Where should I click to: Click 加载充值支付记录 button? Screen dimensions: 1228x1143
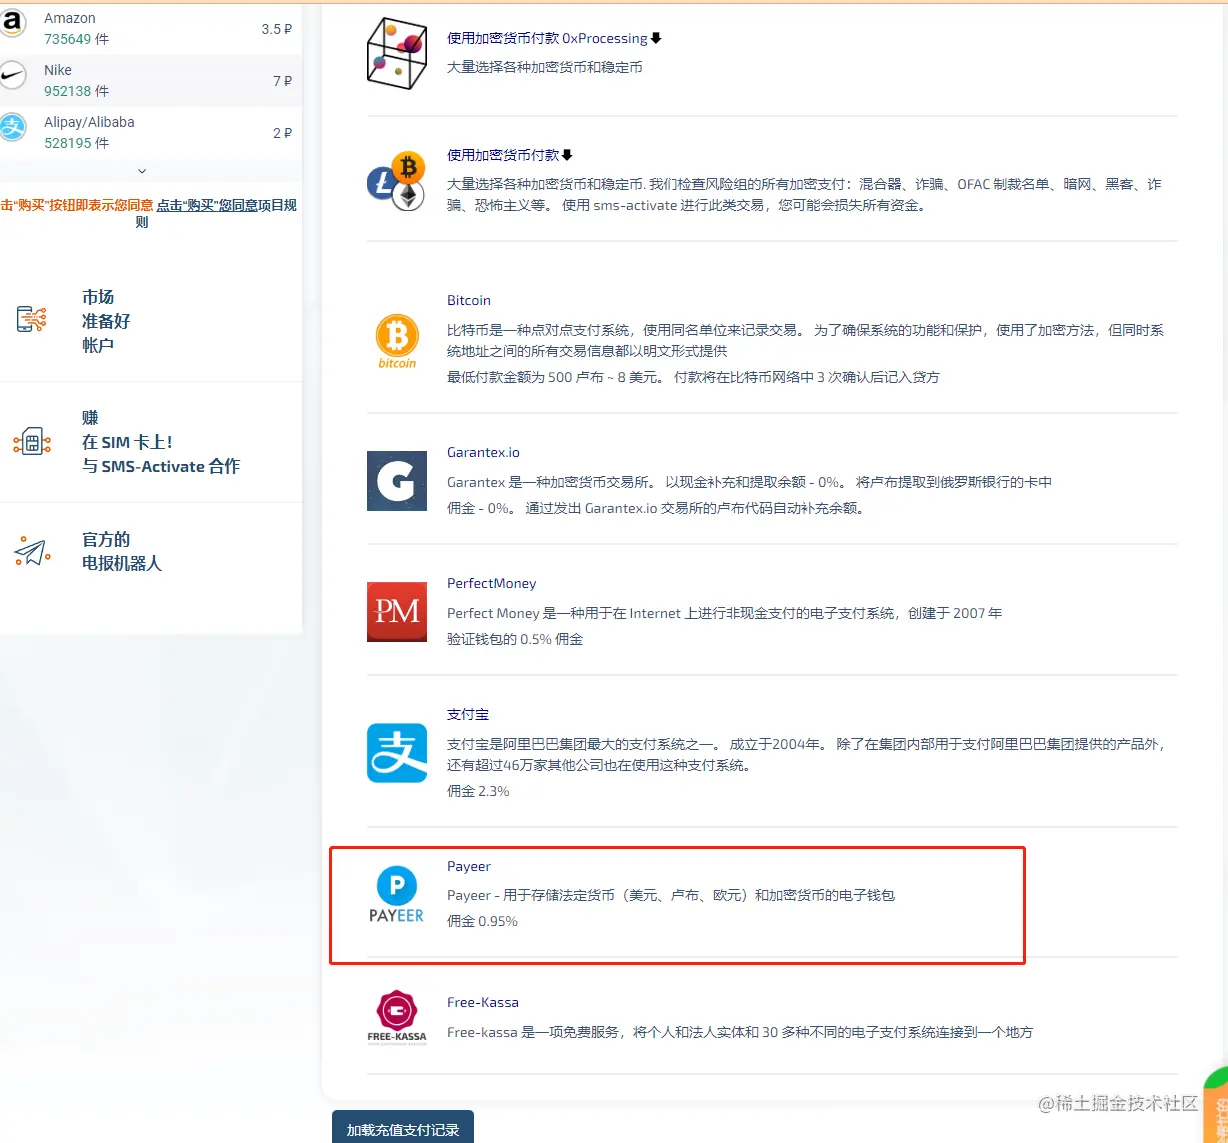[x=403, y=1128]
